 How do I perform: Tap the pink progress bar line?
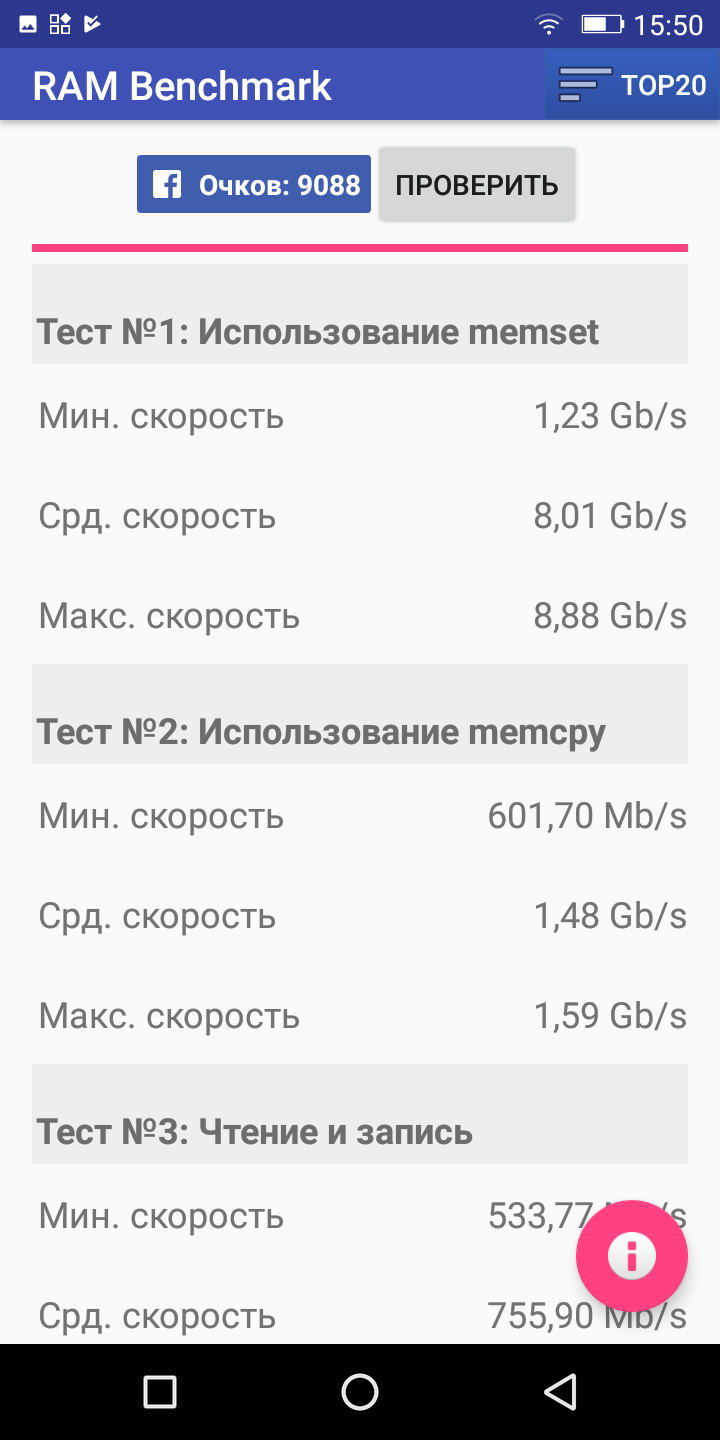tap(360, 247)
